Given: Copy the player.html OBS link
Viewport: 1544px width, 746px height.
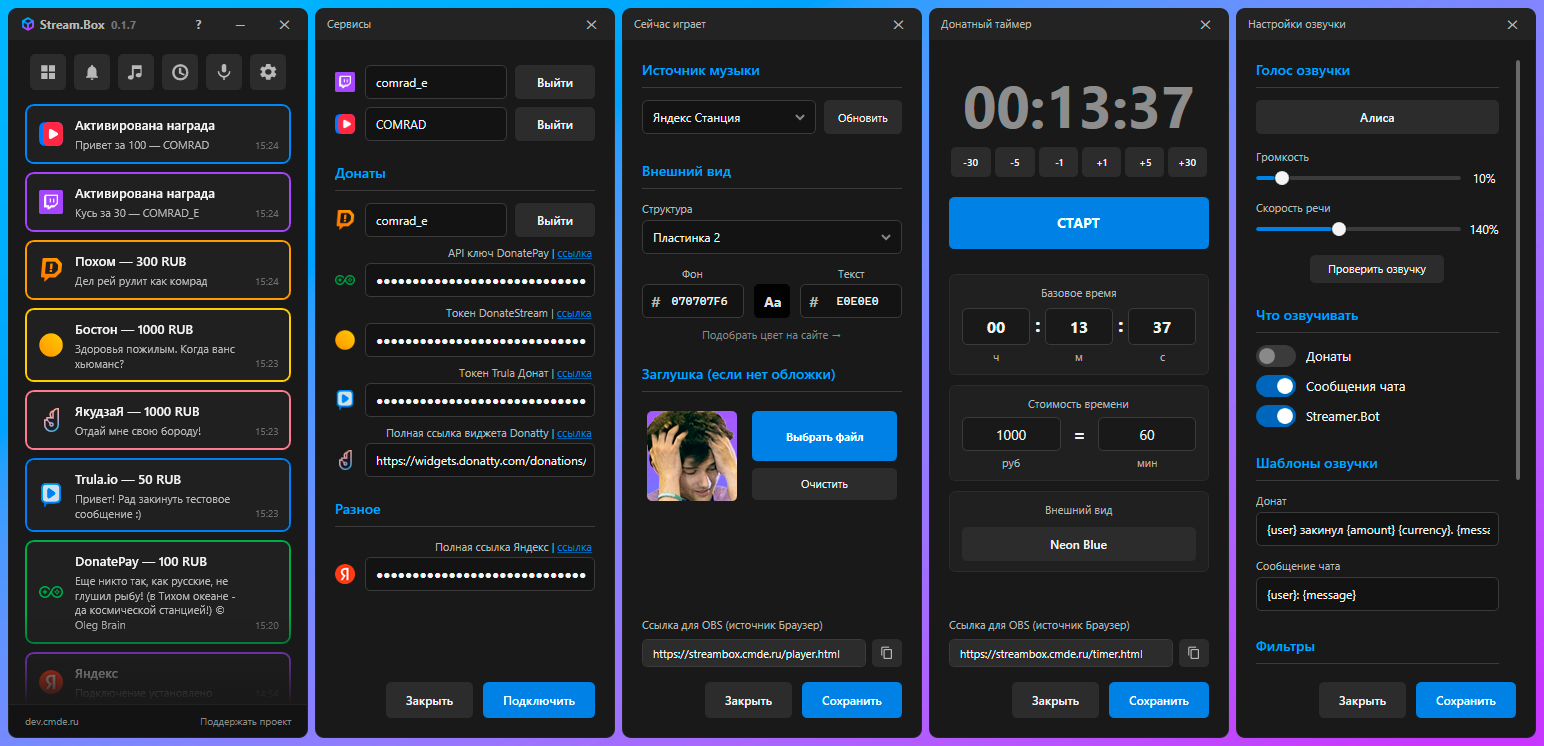Looking at the screenshot, I should pos(887,653).
